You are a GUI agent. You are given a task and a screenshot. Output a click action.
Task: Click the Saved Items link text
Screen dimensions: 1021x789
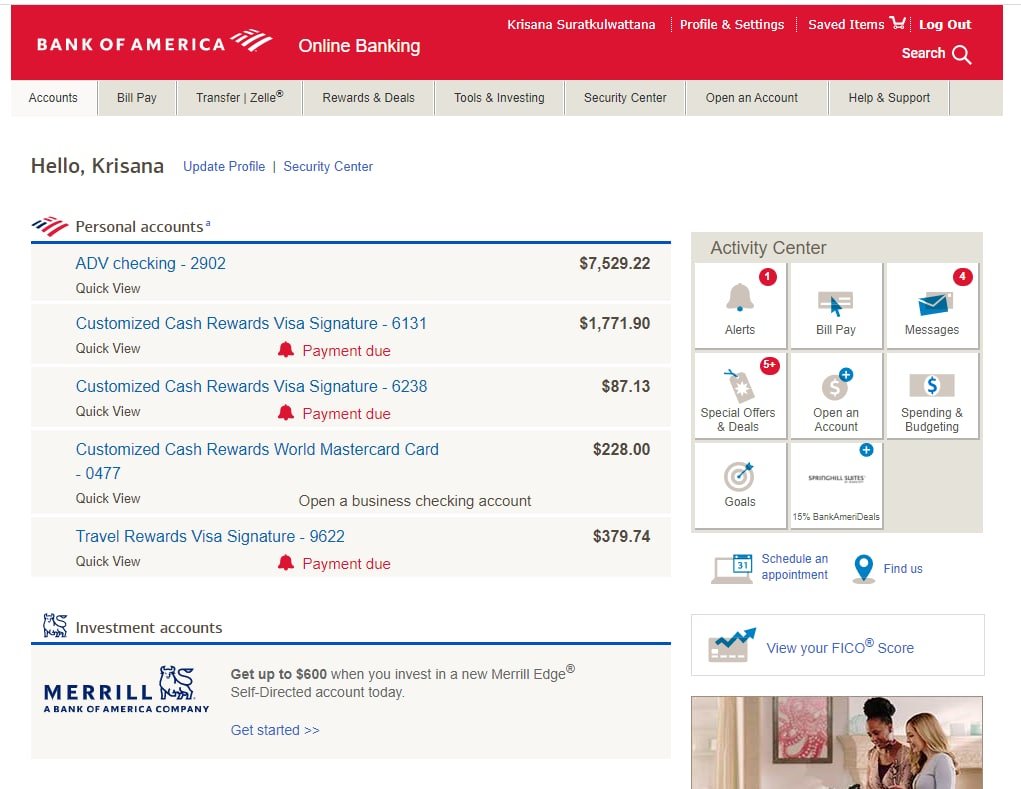pos(846,25)
